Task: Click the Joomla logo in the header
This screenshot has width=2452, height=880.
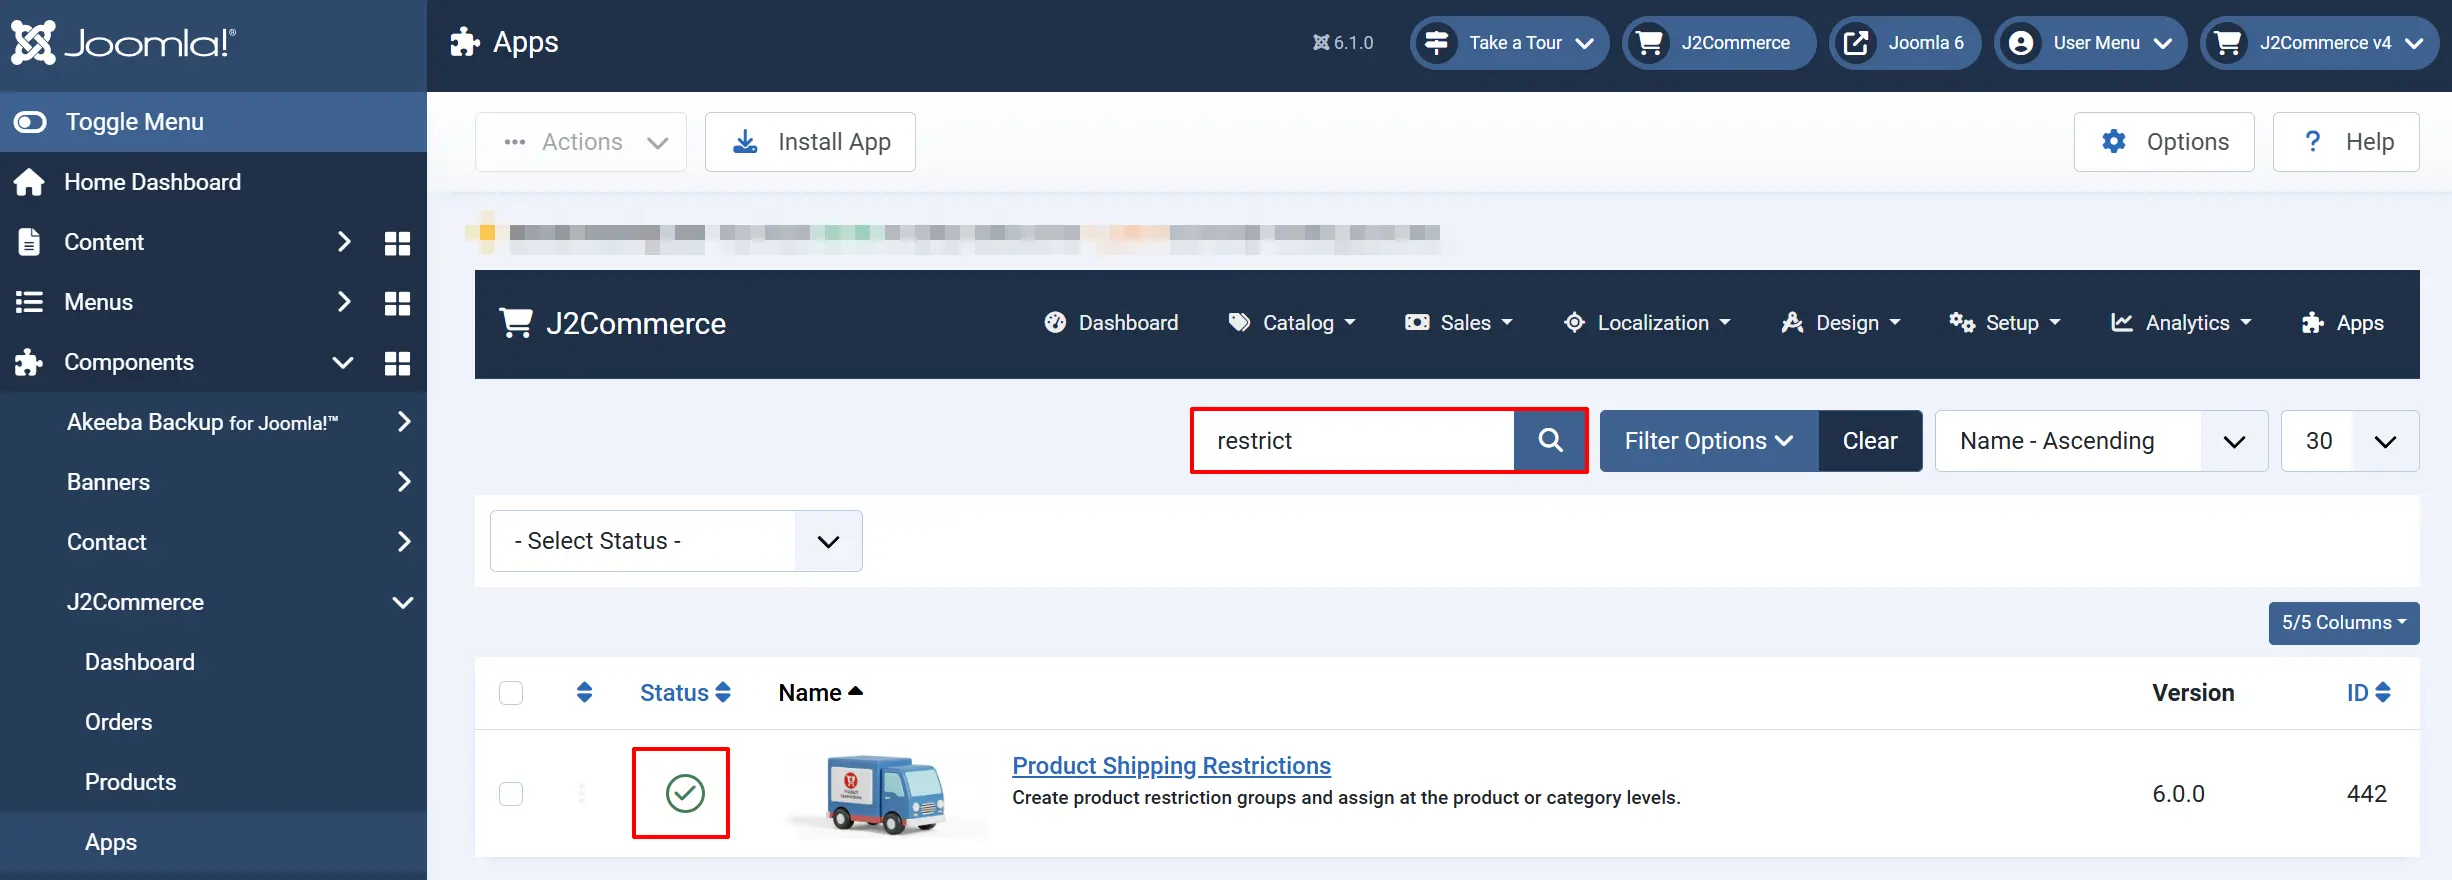Action: point(124,42)
